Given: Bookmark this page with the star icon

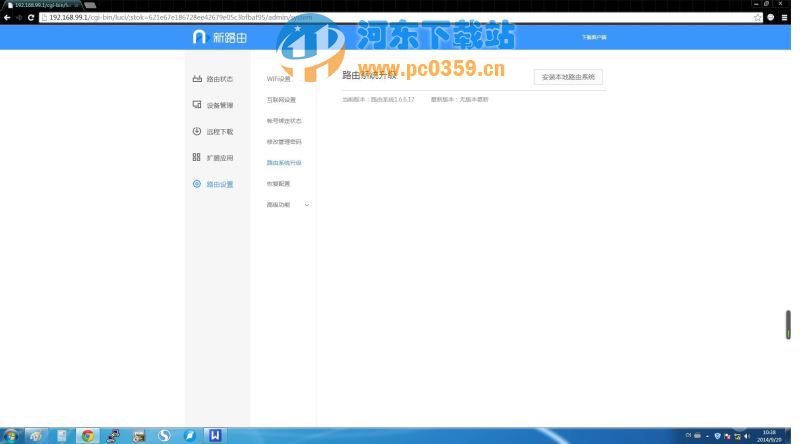Looking at the screenshot, I should pyautogui.click(x=758, y=17).
